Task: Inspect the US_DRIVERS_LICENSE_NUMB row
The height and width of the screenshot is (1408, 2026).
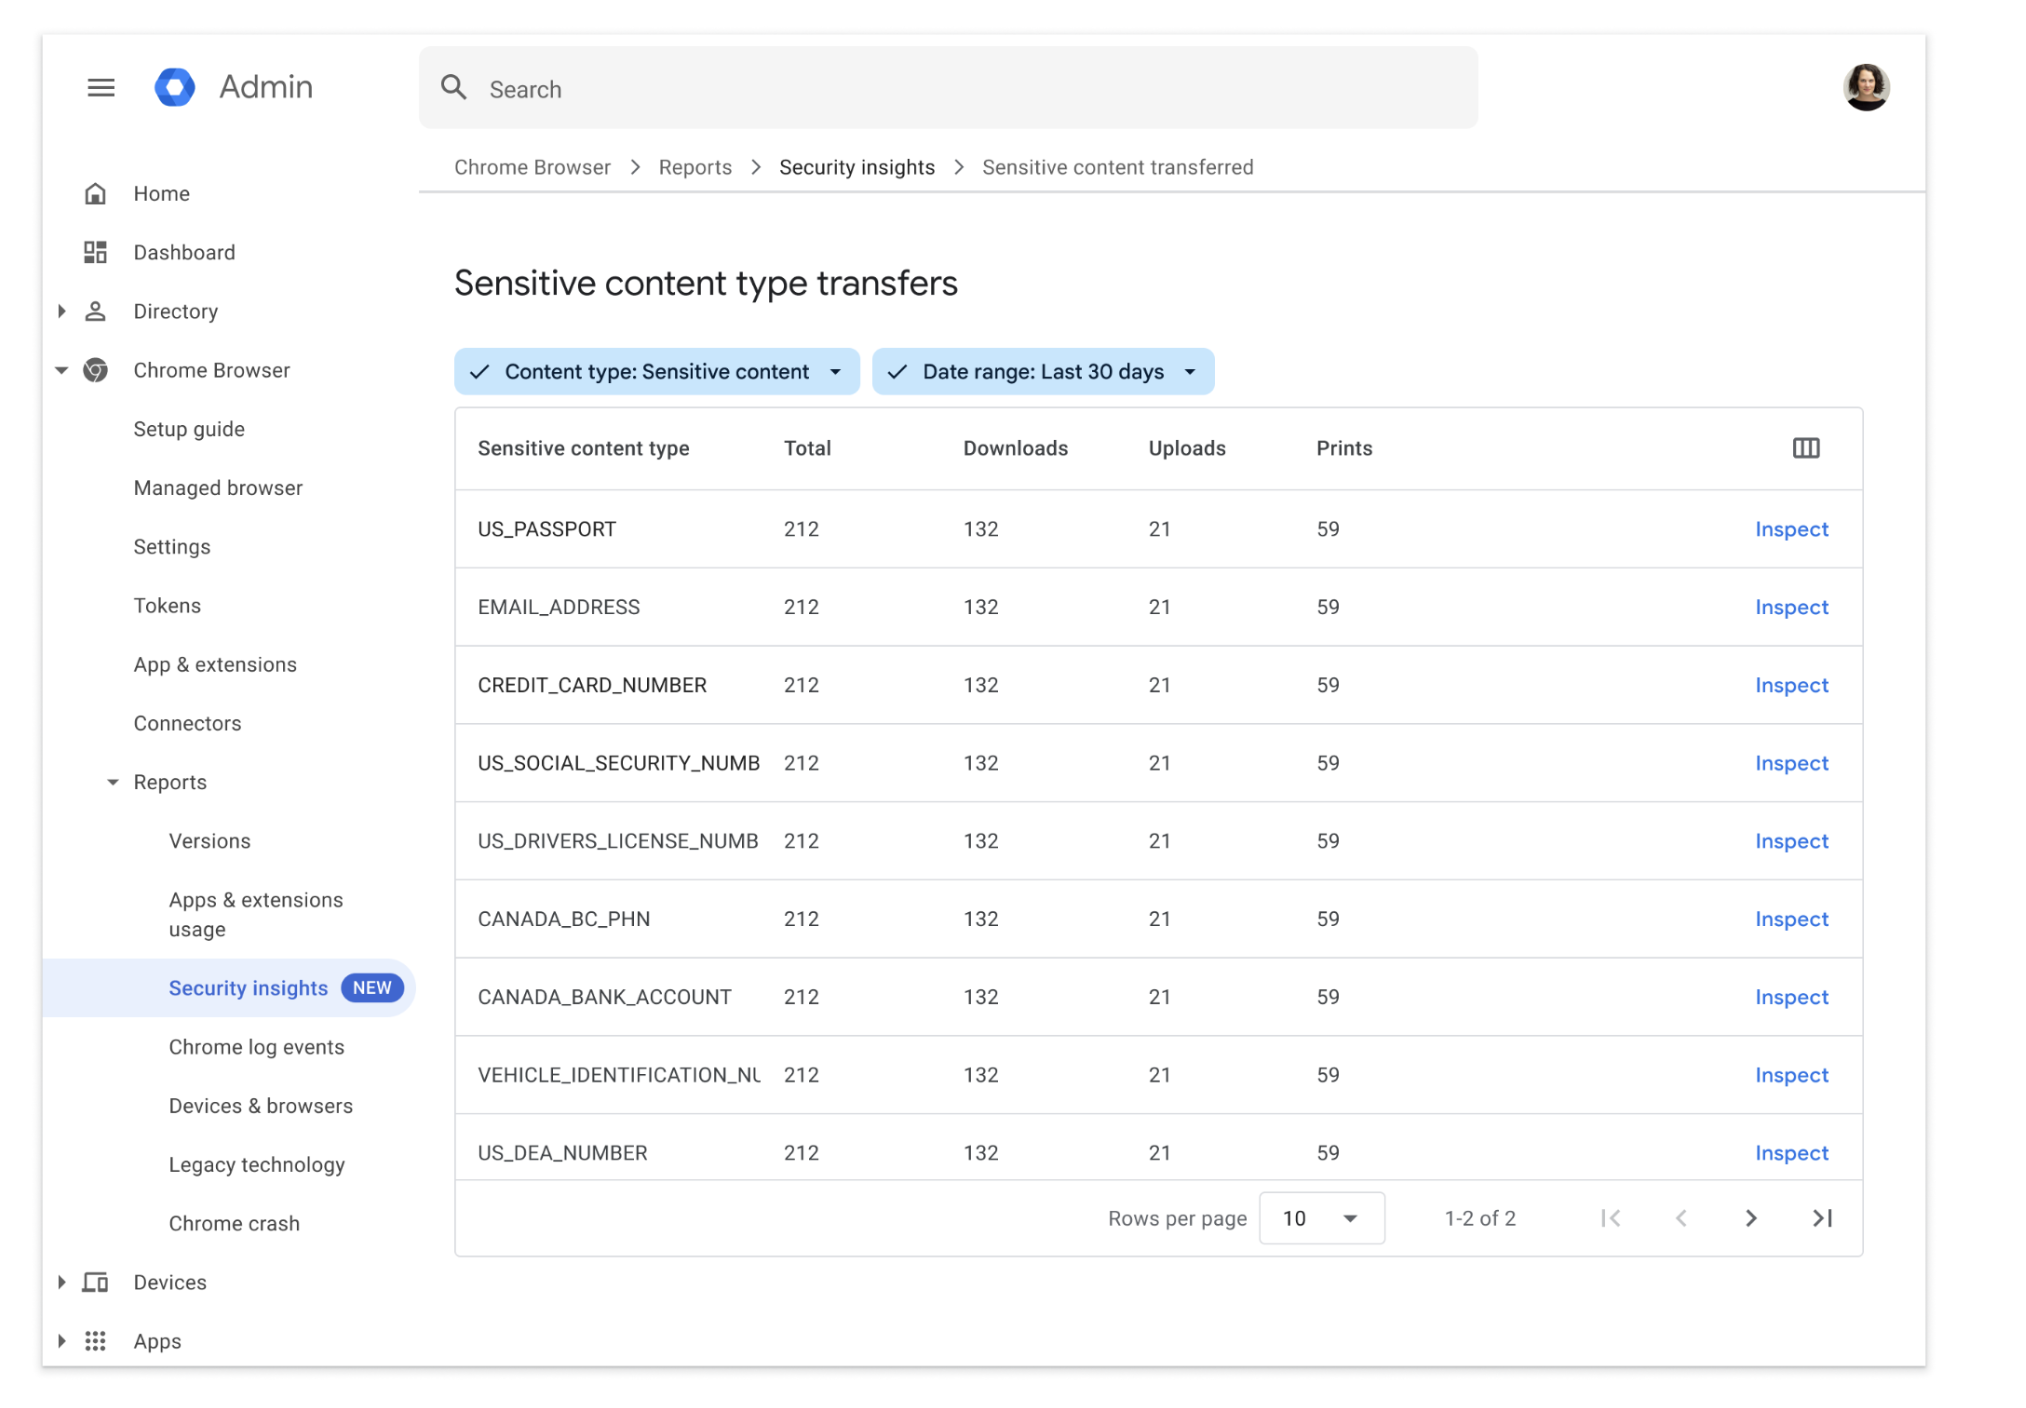Action: tap(1791, 841)
